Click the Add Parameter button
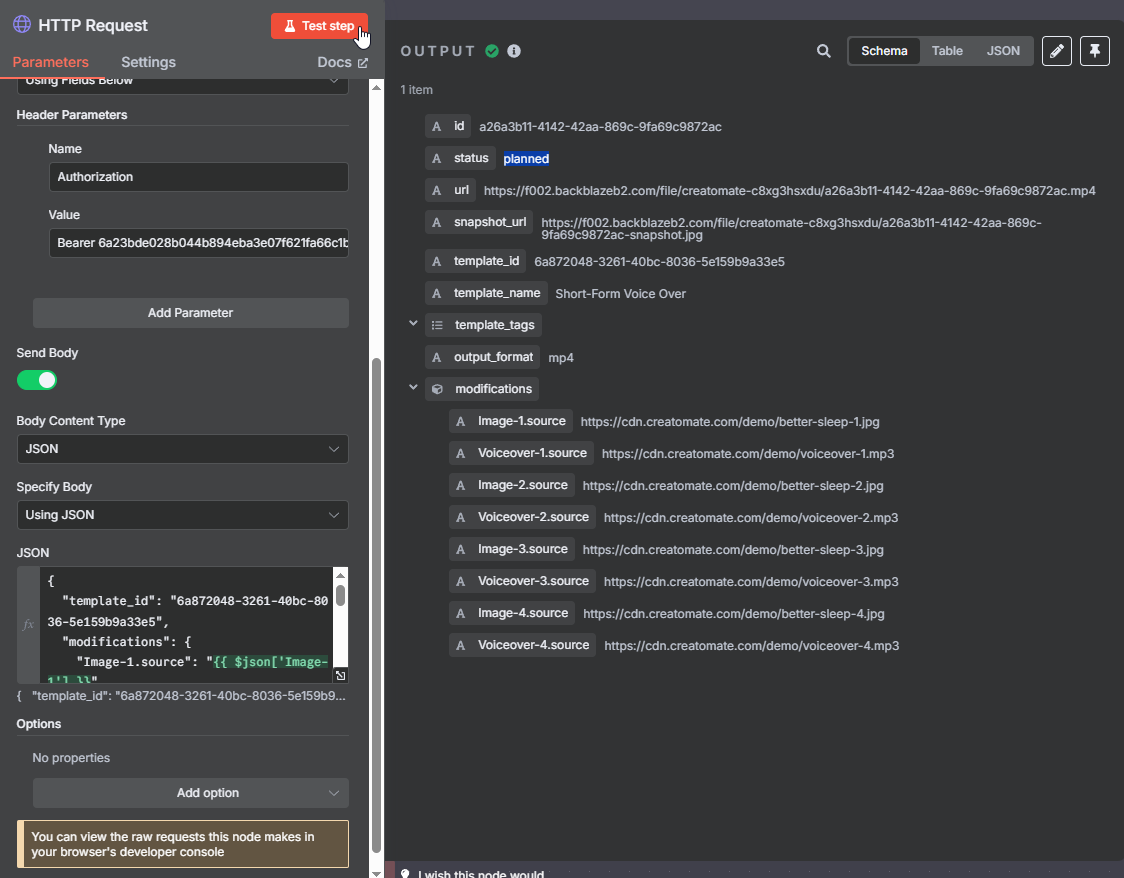 (x=190, y=313)
